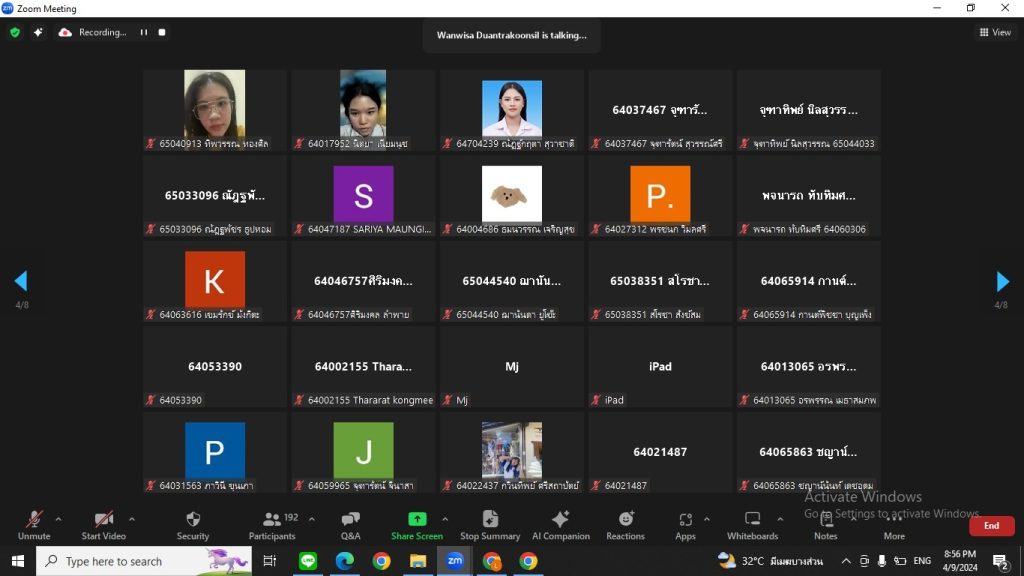Expand share options arrow beside Share Screen

pyautogui.click(x=445, y=519)
